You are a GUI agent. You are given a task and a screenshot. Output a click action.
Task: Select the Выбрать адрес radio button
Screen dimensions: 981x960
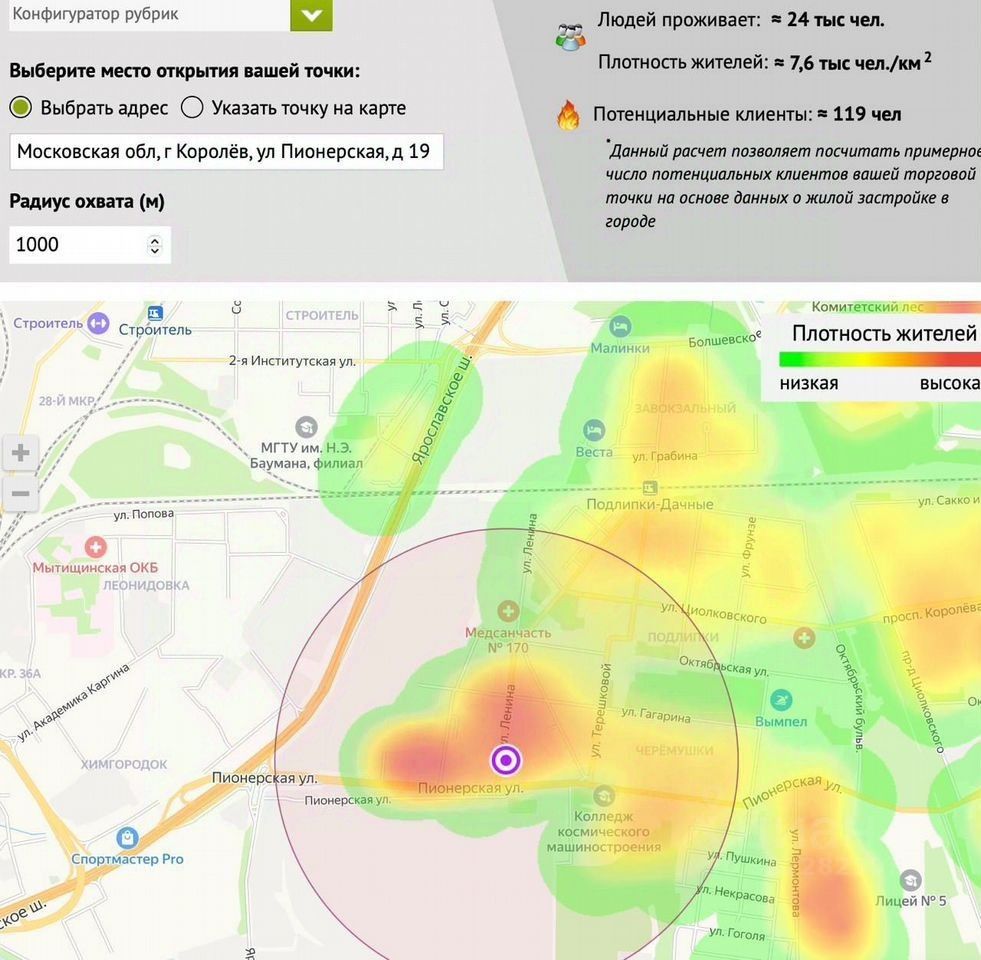click(x=21, y=108)
